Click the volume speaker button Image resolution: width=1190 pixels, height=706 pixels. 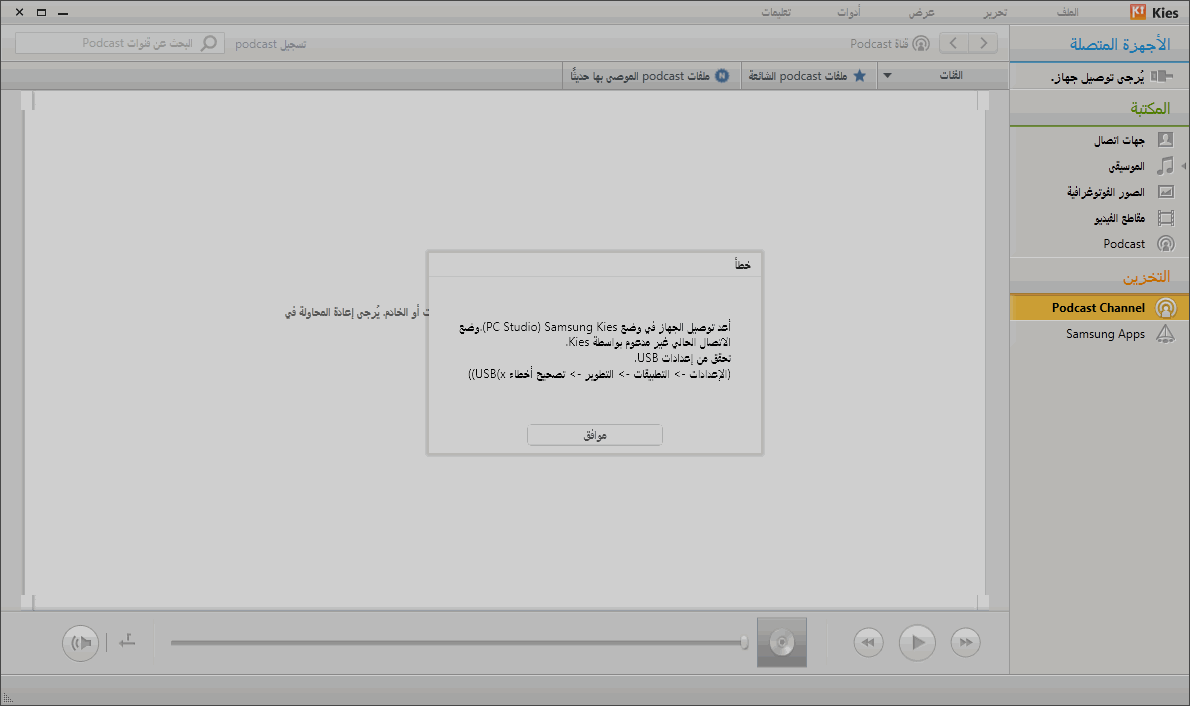point(80,642)
